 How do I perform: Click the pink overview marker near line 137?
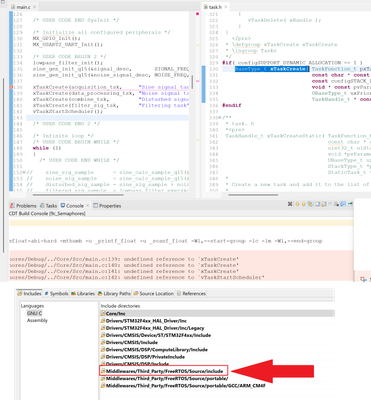(197, 81)
